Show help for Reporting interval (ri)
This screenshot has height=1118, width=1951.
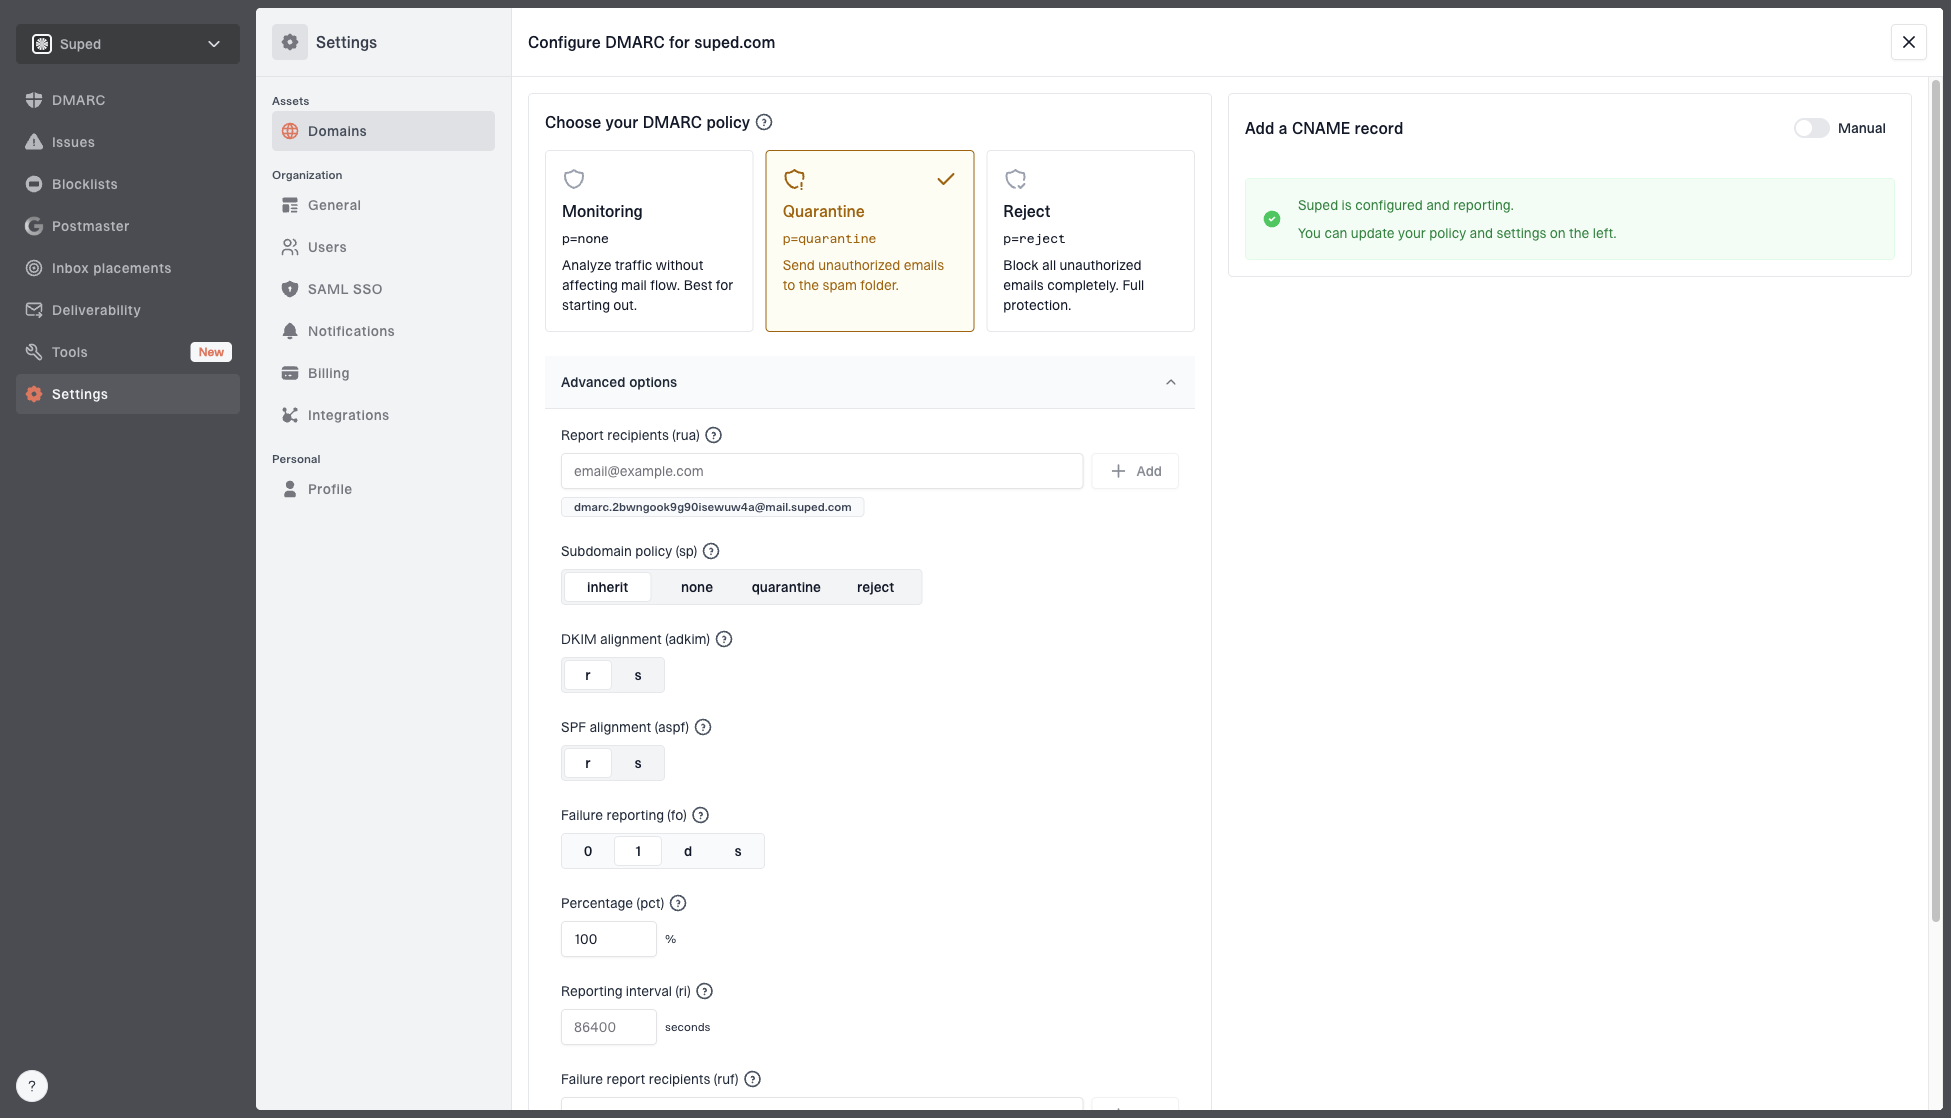(x=704, y=991)
